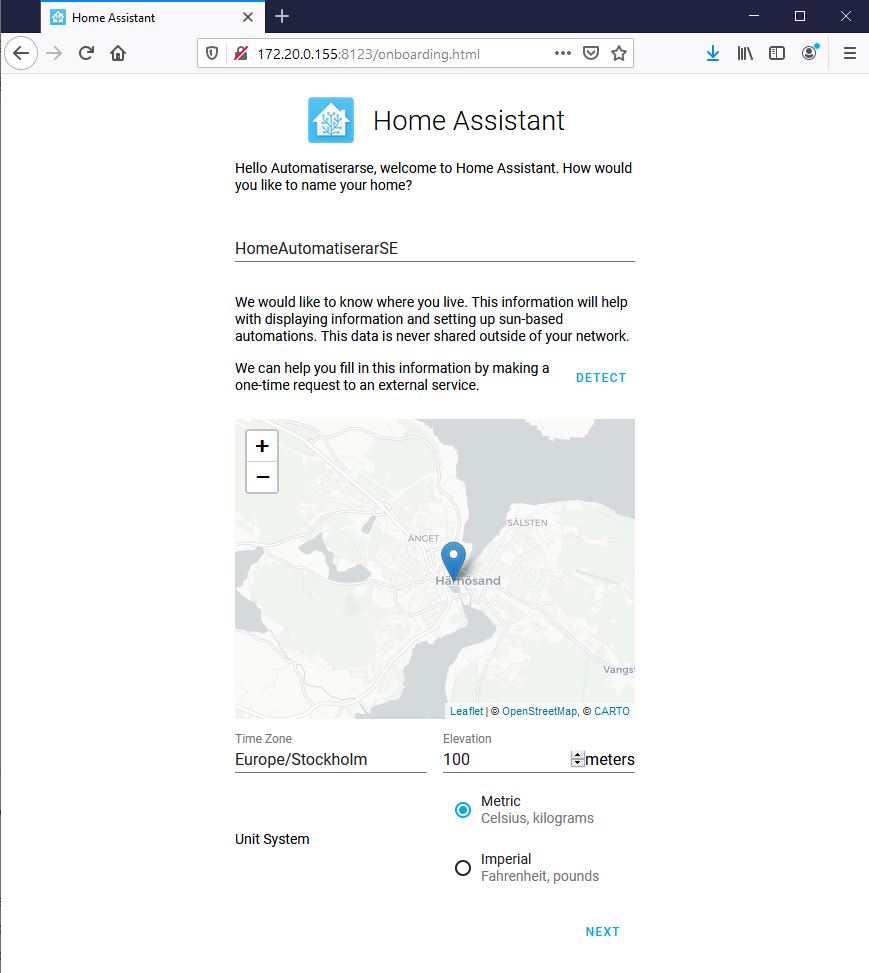Open the CARTO attribution link
869x973 pixels.
click(x=611, y=711)
